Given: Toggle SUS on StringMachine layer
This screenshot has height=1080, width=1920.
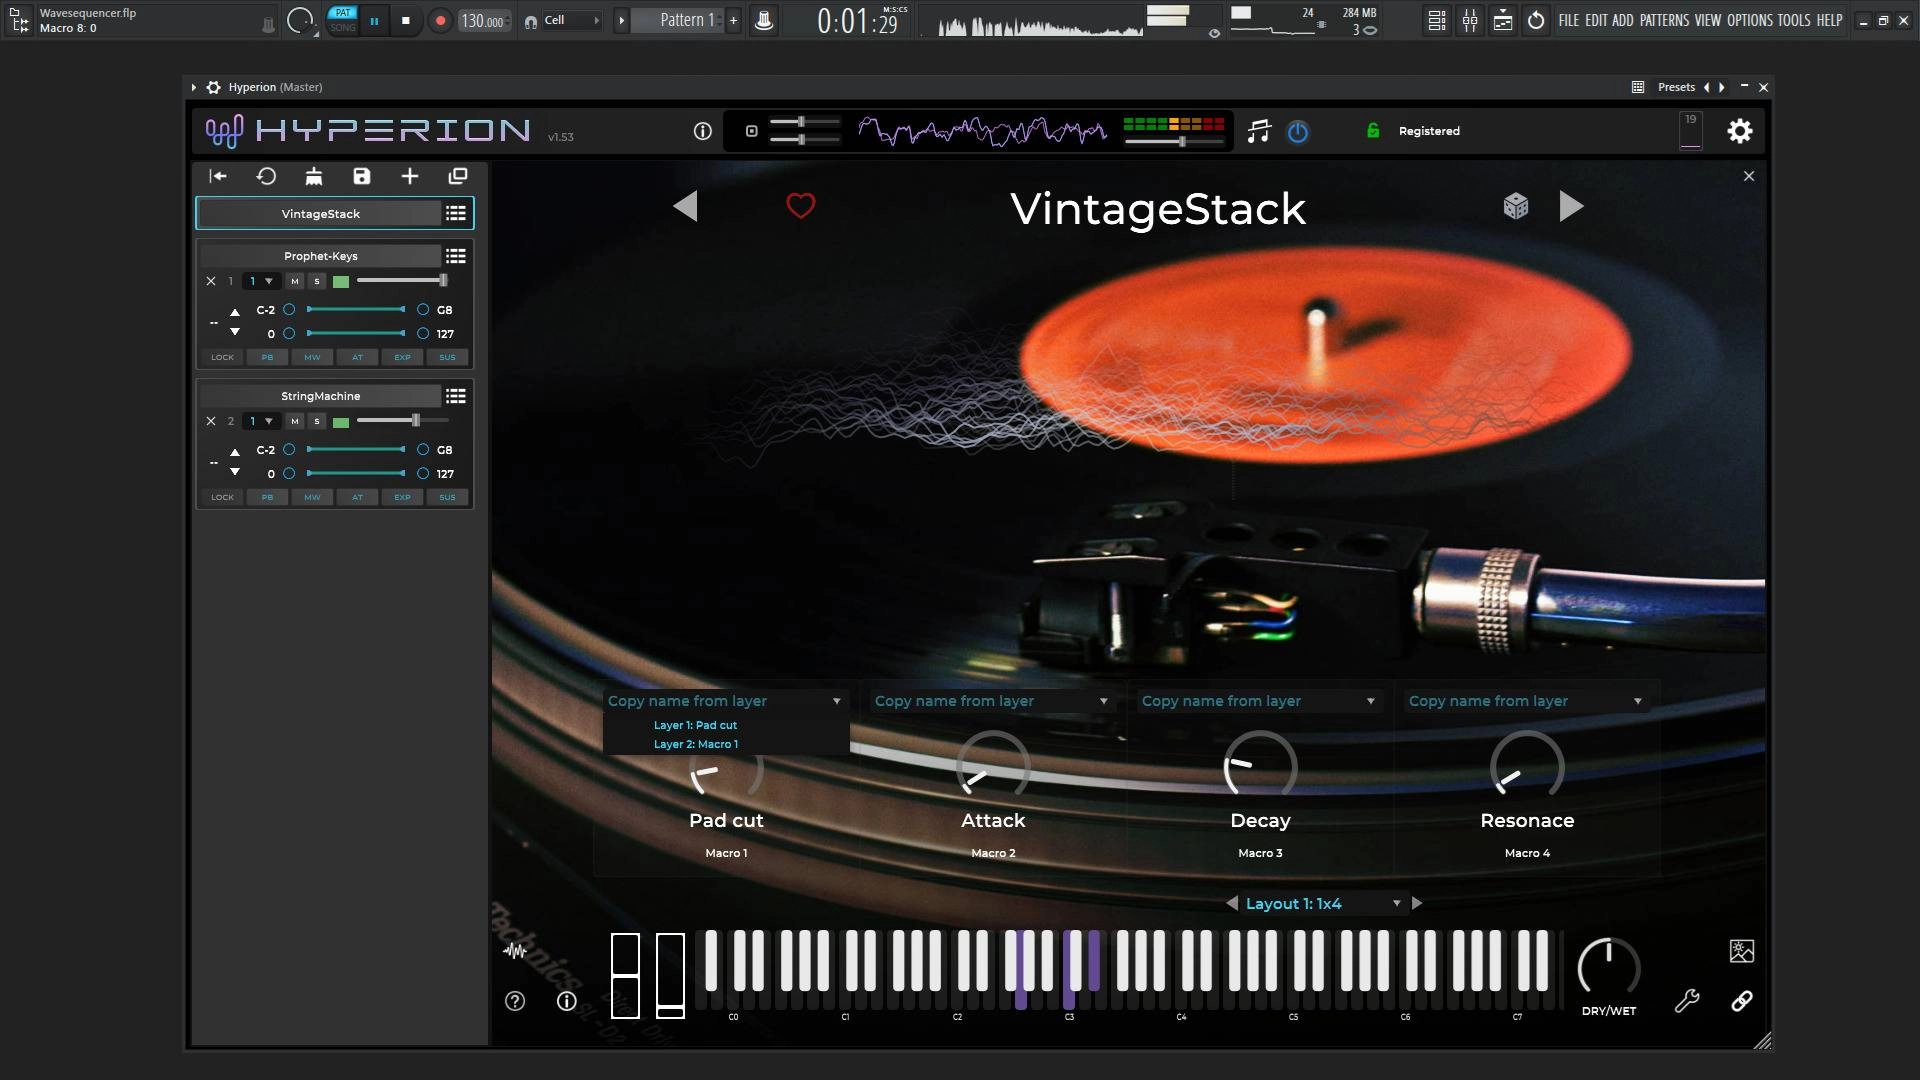Looking at the screenshot, I should click(x=447, y=497).
